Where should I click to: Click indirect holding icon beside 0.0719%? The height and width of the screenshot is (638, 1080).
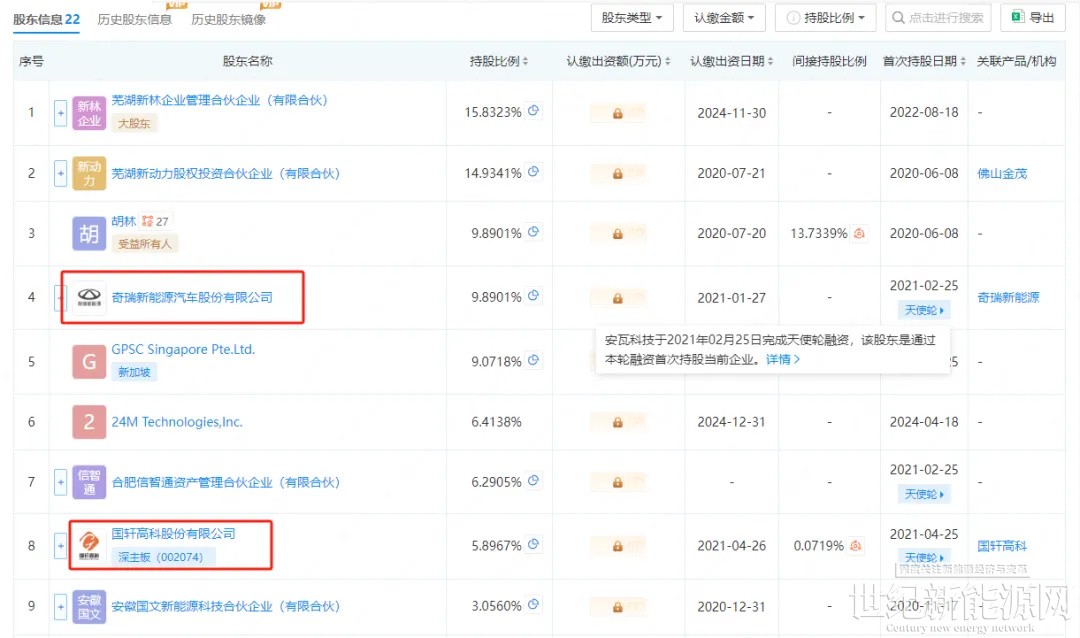coord(856,545)
